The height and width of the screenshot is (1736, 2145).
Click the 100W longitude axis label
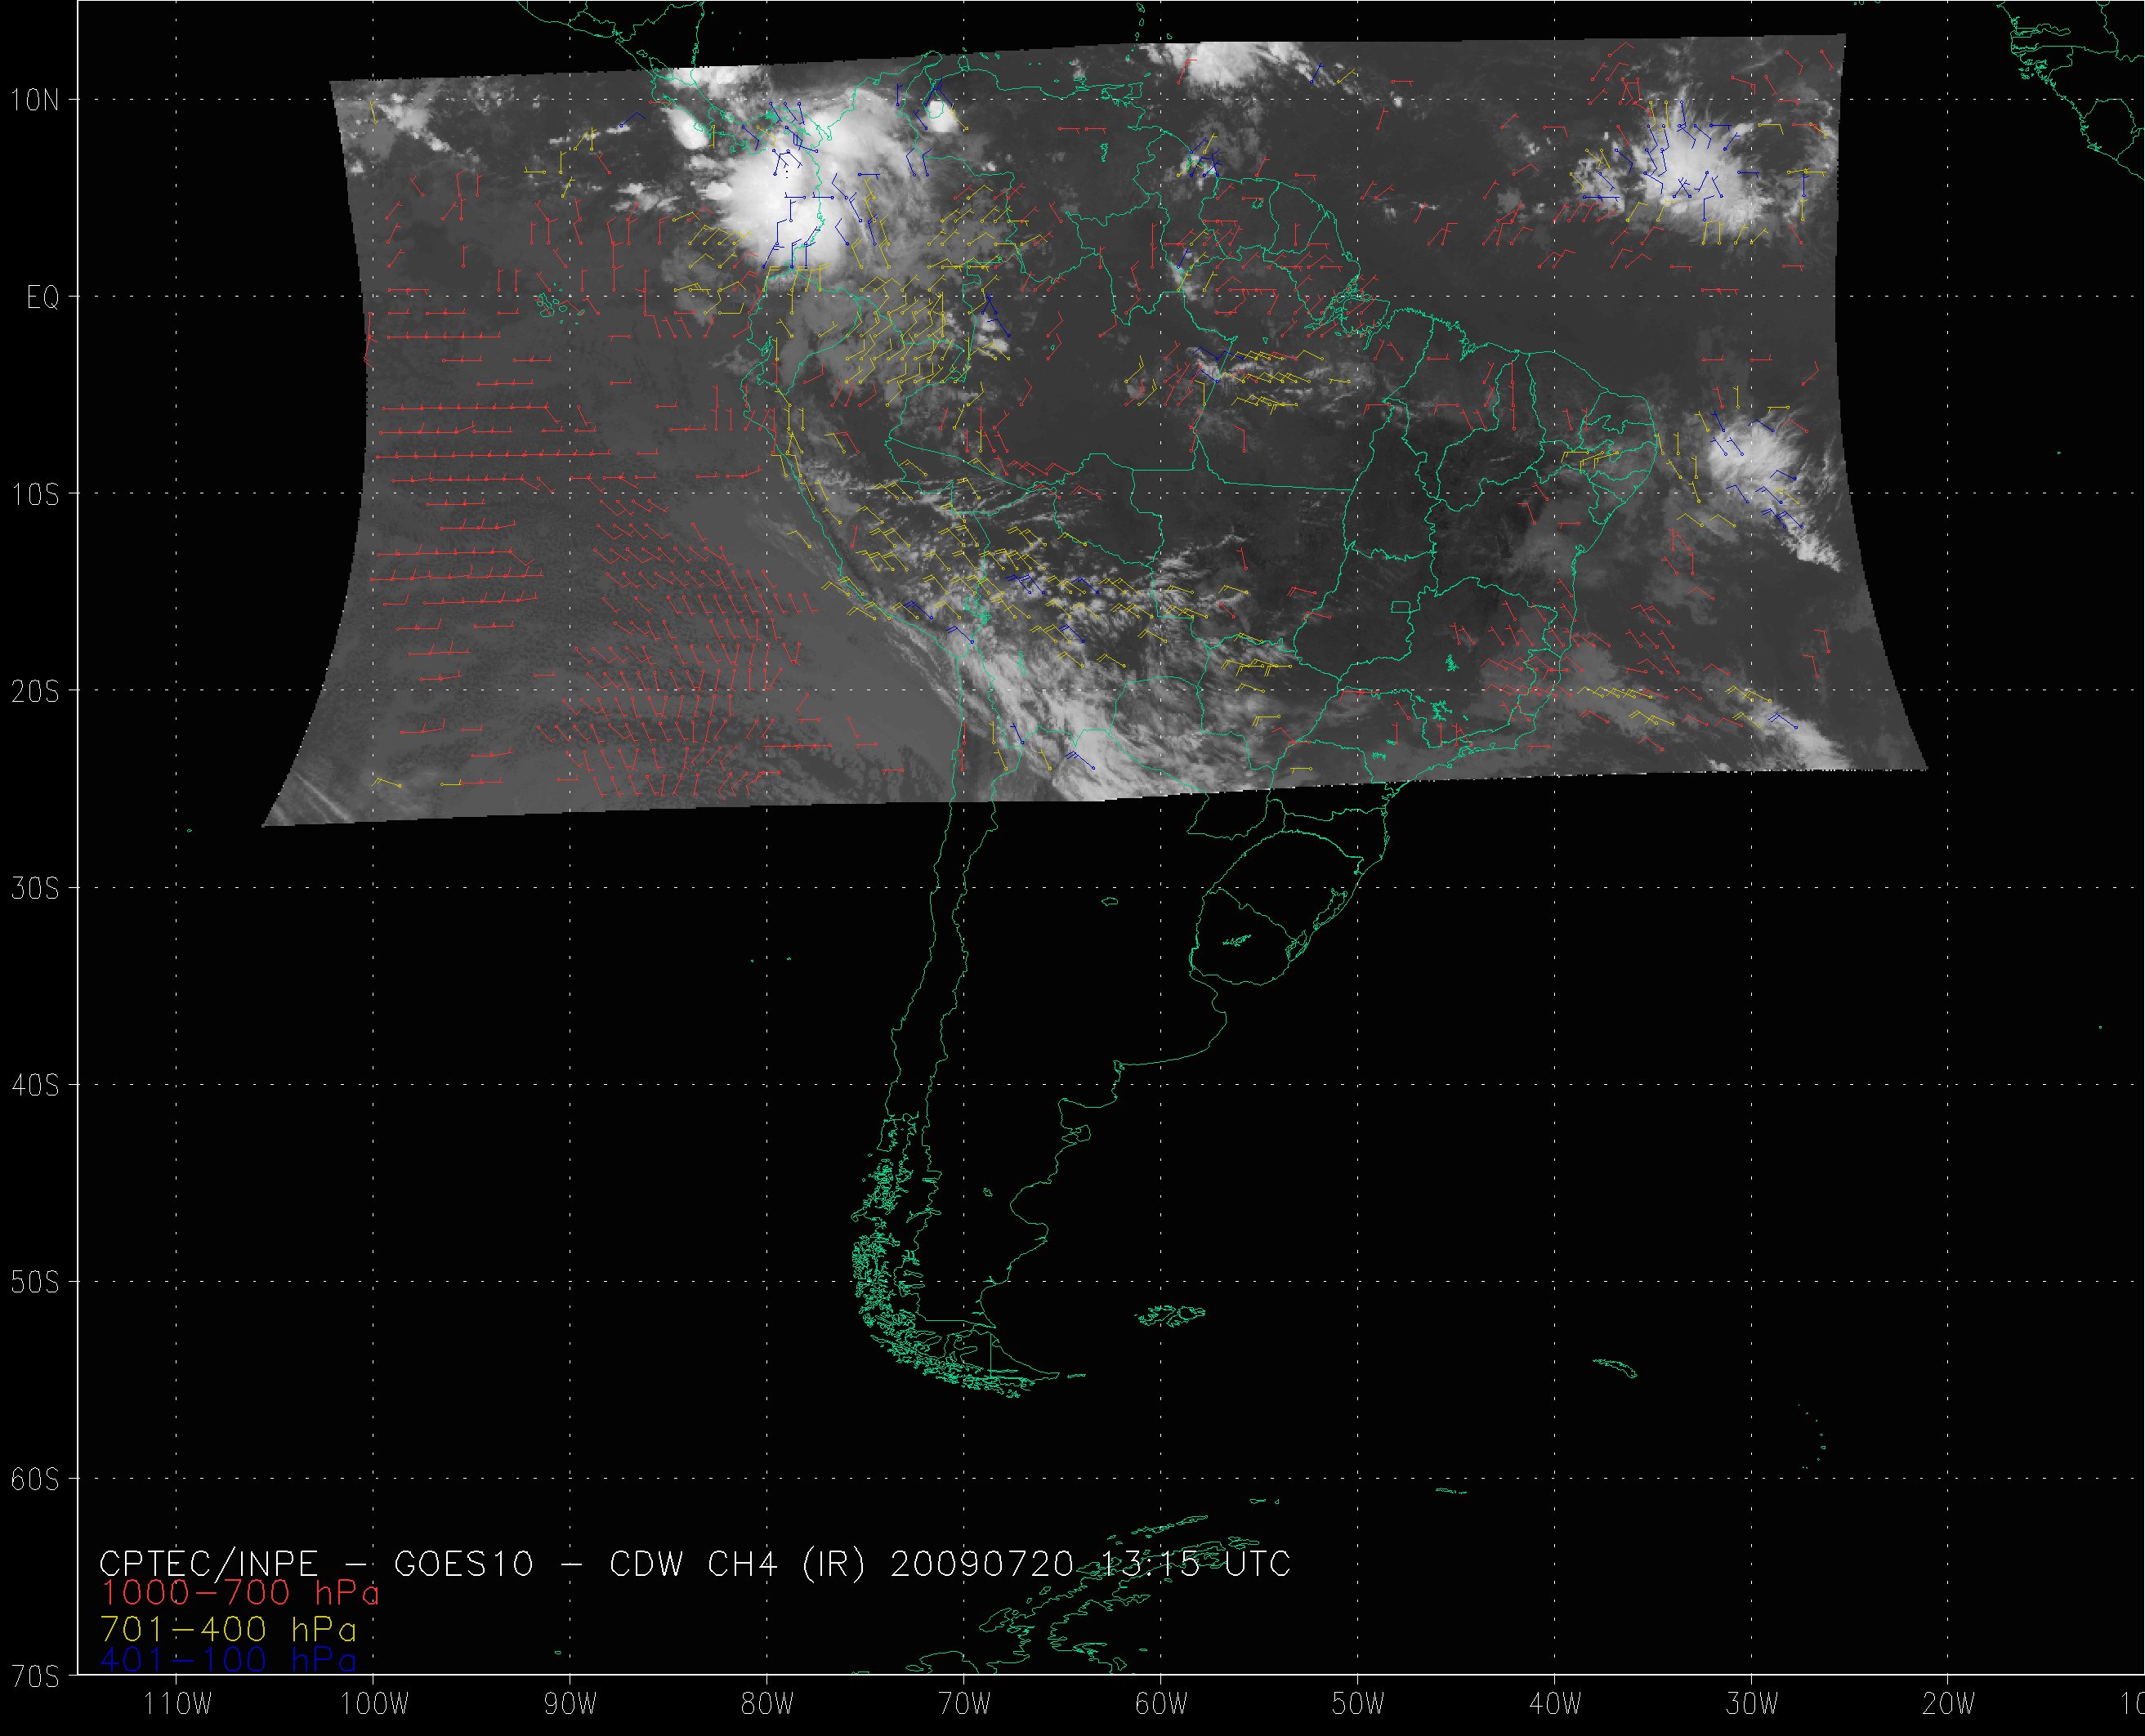point(374,1704)
